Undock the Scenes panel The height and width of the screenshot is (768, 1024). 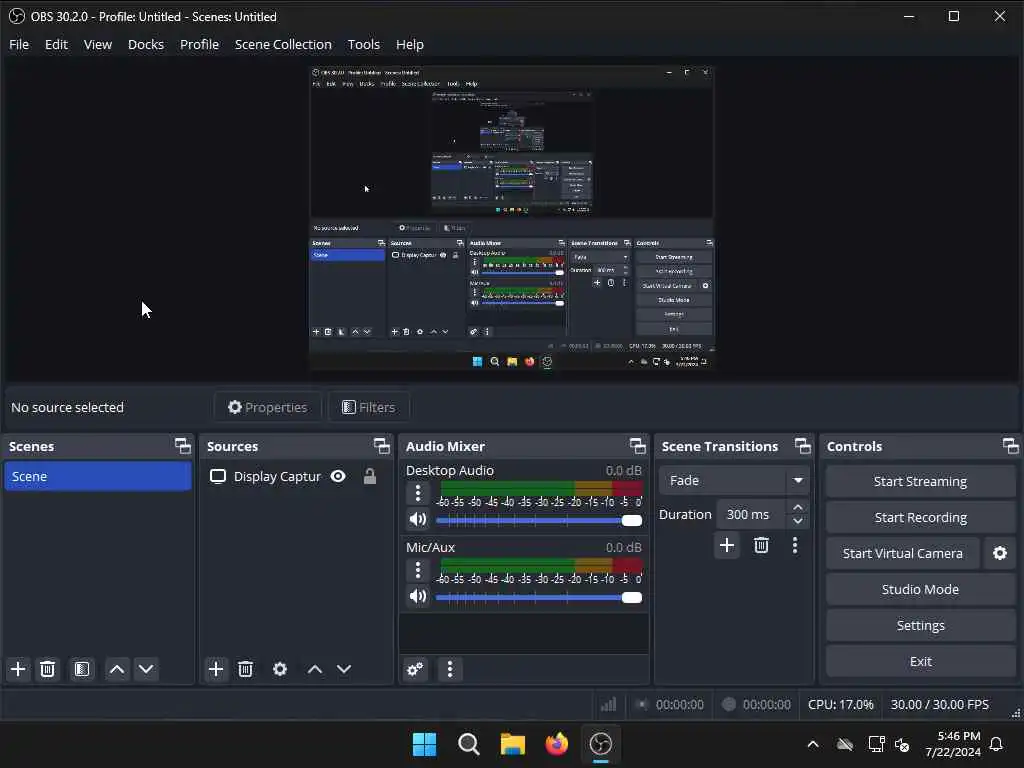[183, 446]
